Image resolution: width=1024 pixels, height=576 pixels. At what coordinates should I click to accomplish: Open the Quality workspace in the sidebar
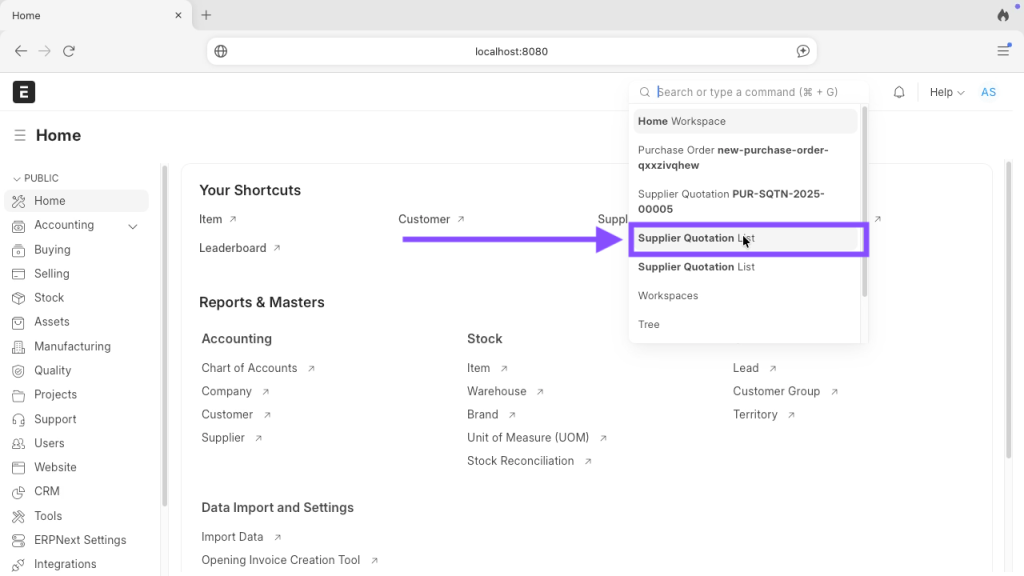52,370
